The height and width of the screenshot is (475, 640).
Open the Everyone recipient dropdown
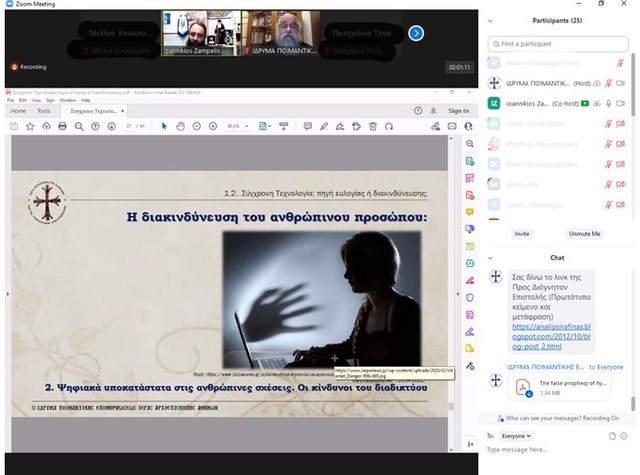[516, 436]
